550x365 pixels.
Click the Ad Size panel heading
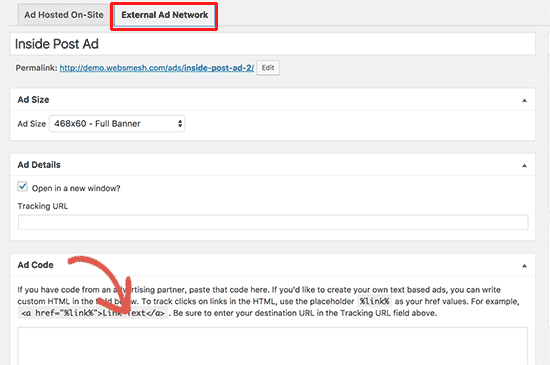33,100
